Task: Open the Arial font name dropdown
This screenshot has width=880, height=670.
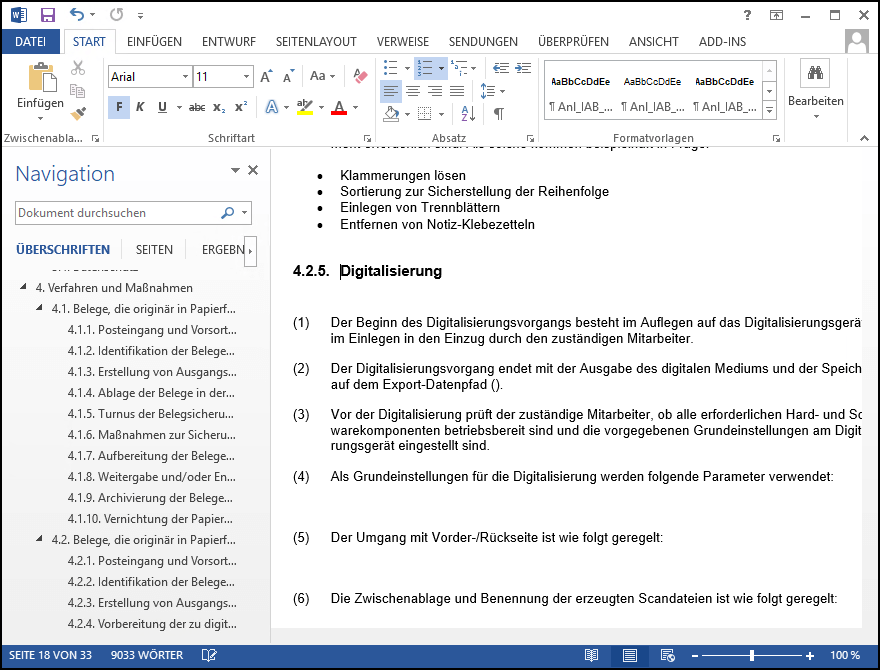Action: (x=185, y=77)
